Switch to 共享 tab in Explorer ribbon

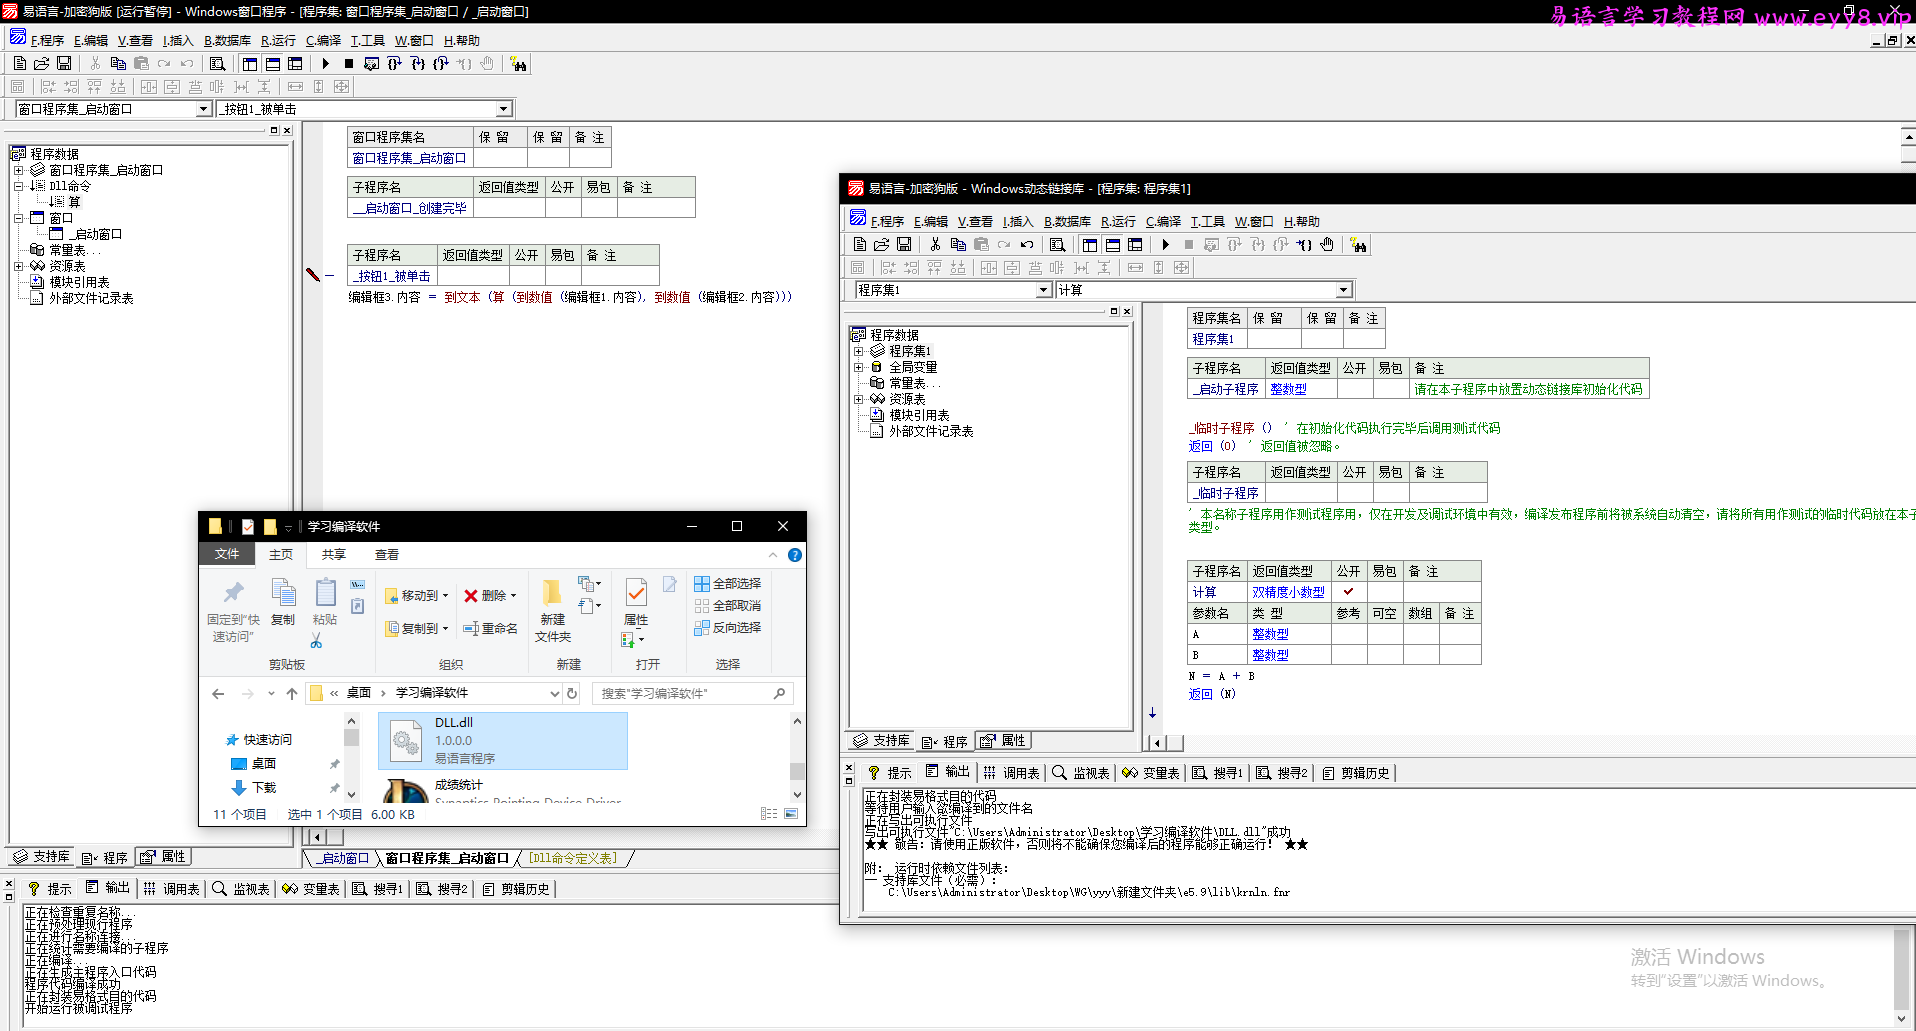pos(333,555)
